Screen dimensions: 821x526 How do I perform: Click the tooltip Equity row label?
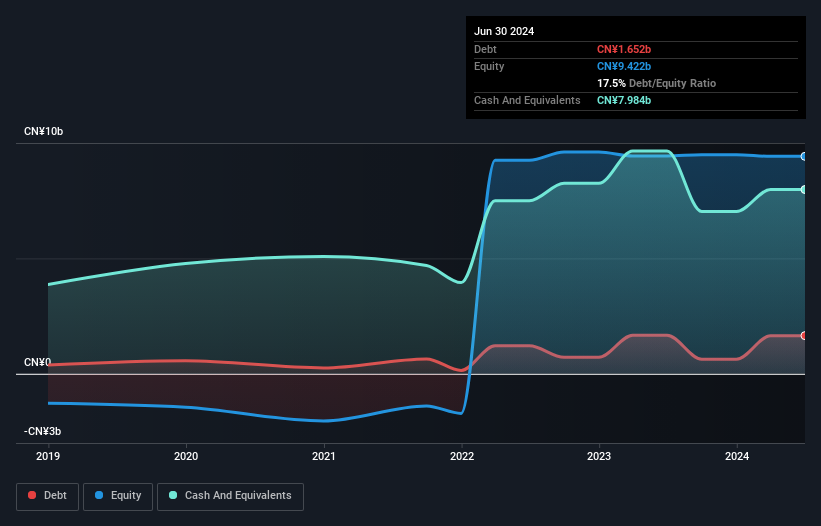[489, 66]
